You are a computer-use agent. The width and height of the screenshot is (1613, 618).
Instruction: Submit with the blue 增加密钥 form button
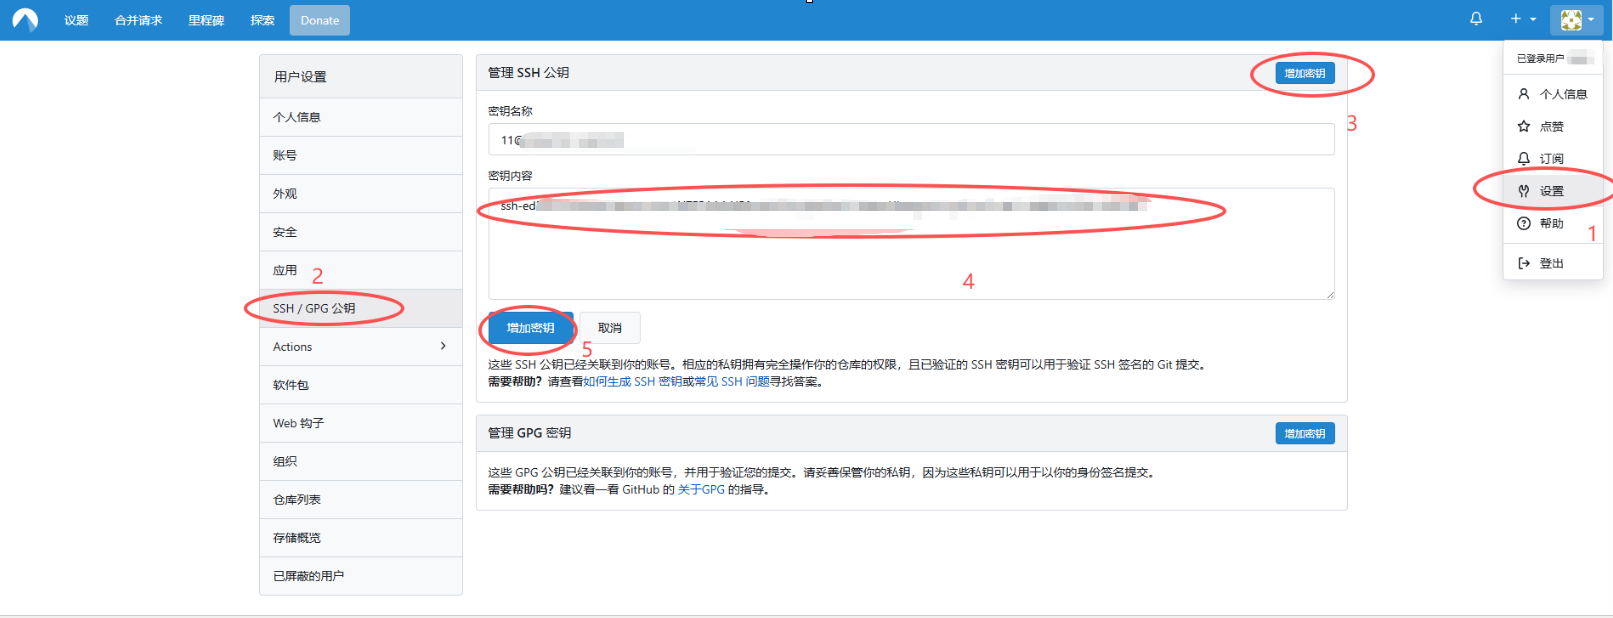pyautogui.click(x=530, y=328)
